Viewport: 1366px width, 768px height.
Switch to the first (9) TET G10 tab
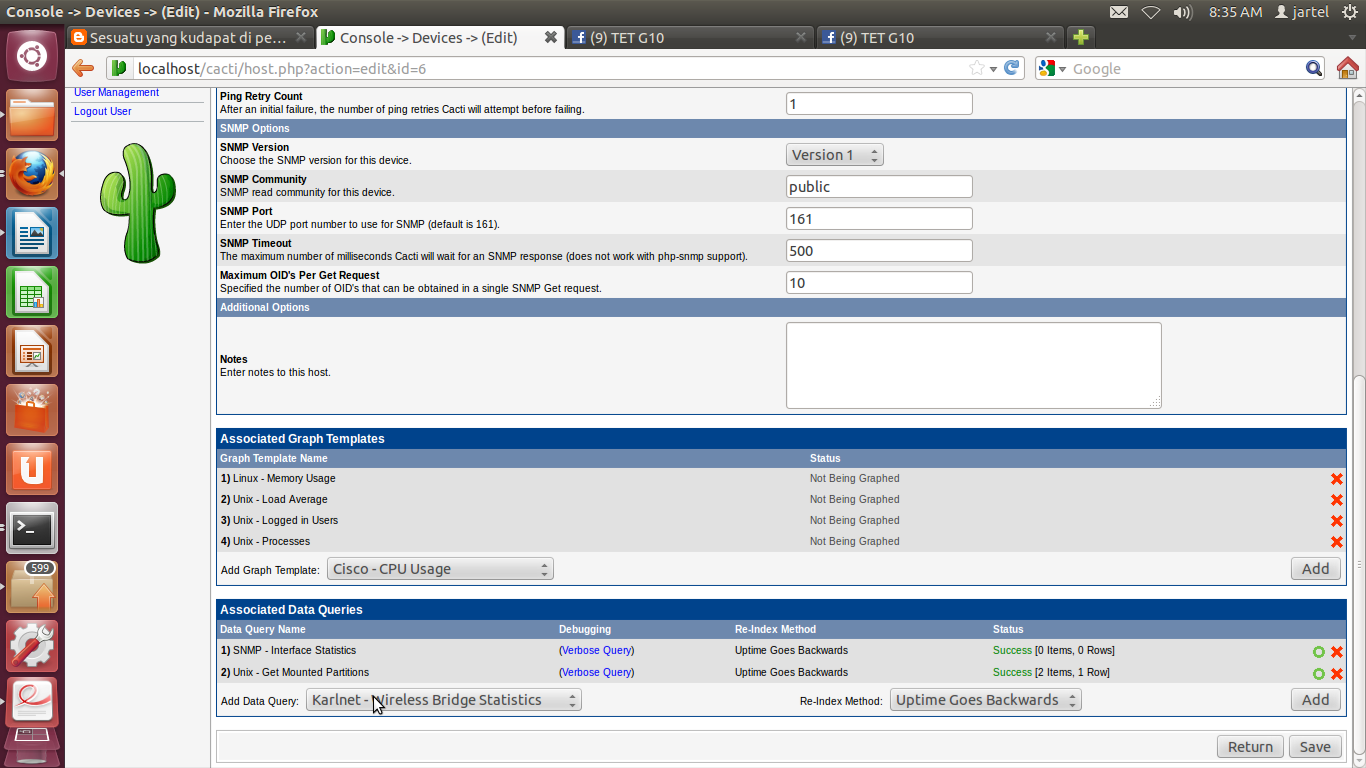tap(690, 38)
